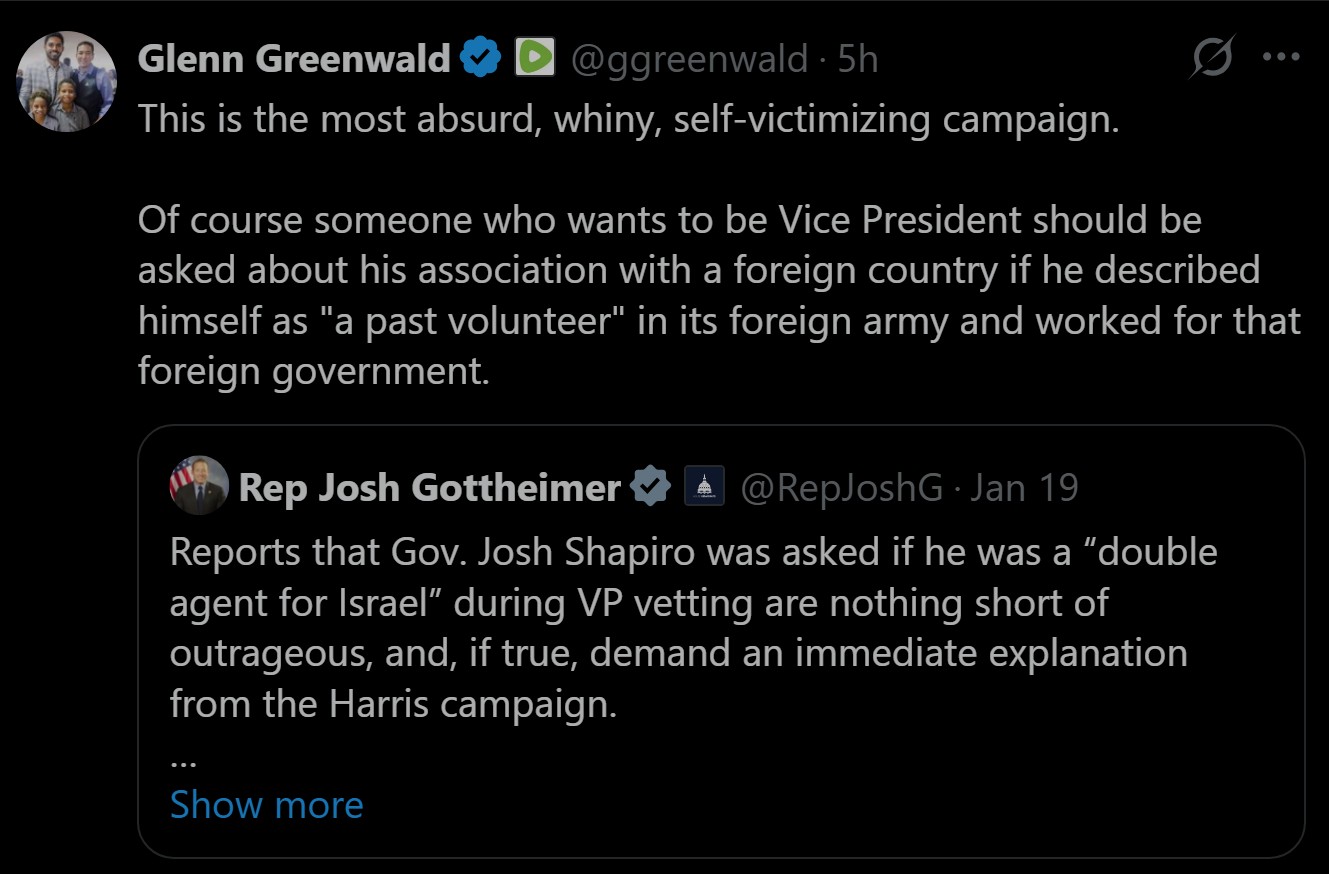Click Glenn Greenwald's blue verified badge

coord(480,59)
